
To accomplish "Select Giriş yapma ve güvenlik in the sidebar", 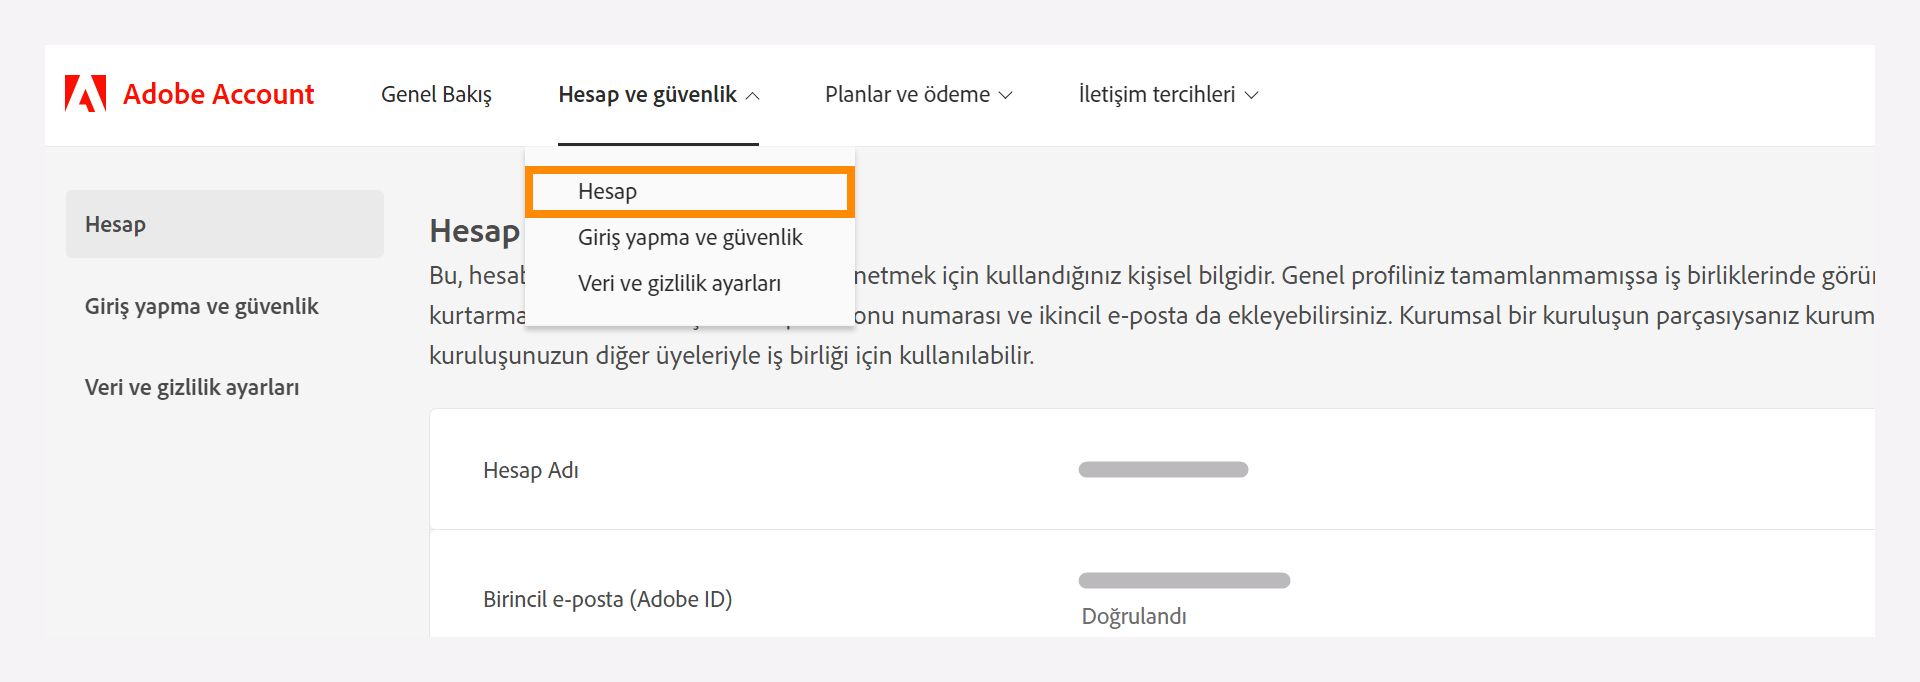I will [201, 306].
